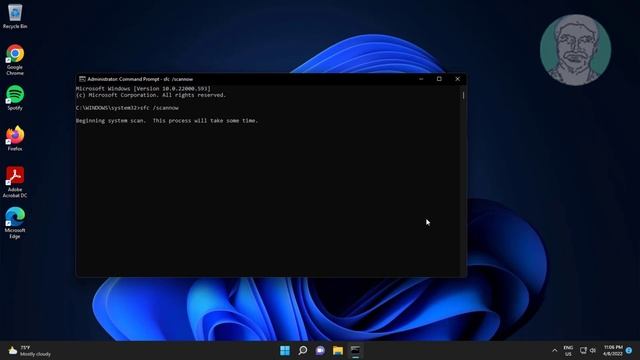Viewport: 640px width, 360px height.
Task: Open the notification badge in the tray
Action: click(x=629, y=350)
